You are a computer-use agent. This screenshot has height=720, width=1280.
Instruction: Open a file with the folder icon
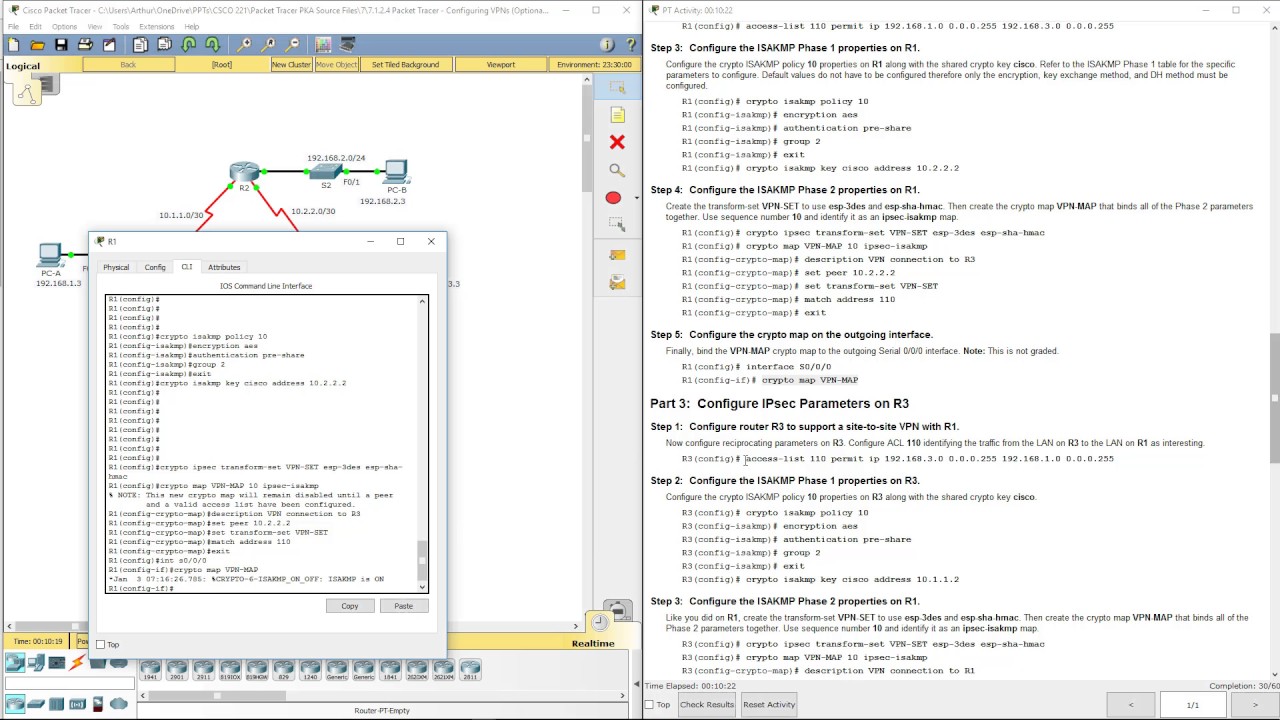click(37, 45)
